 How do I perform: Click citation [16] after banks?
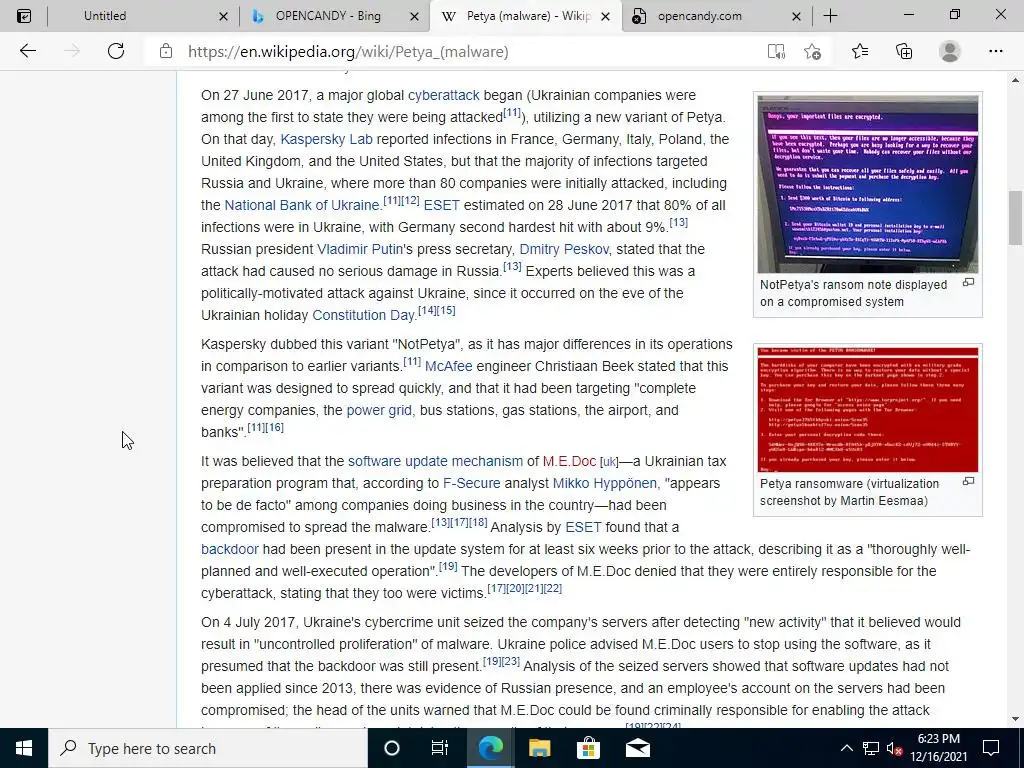point(274,427)
